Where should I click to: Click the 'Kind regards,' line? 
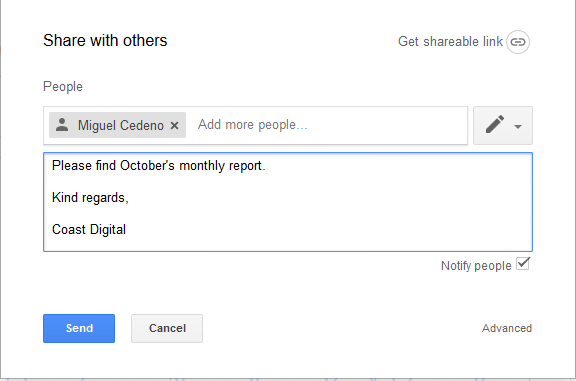pos(90,198)
